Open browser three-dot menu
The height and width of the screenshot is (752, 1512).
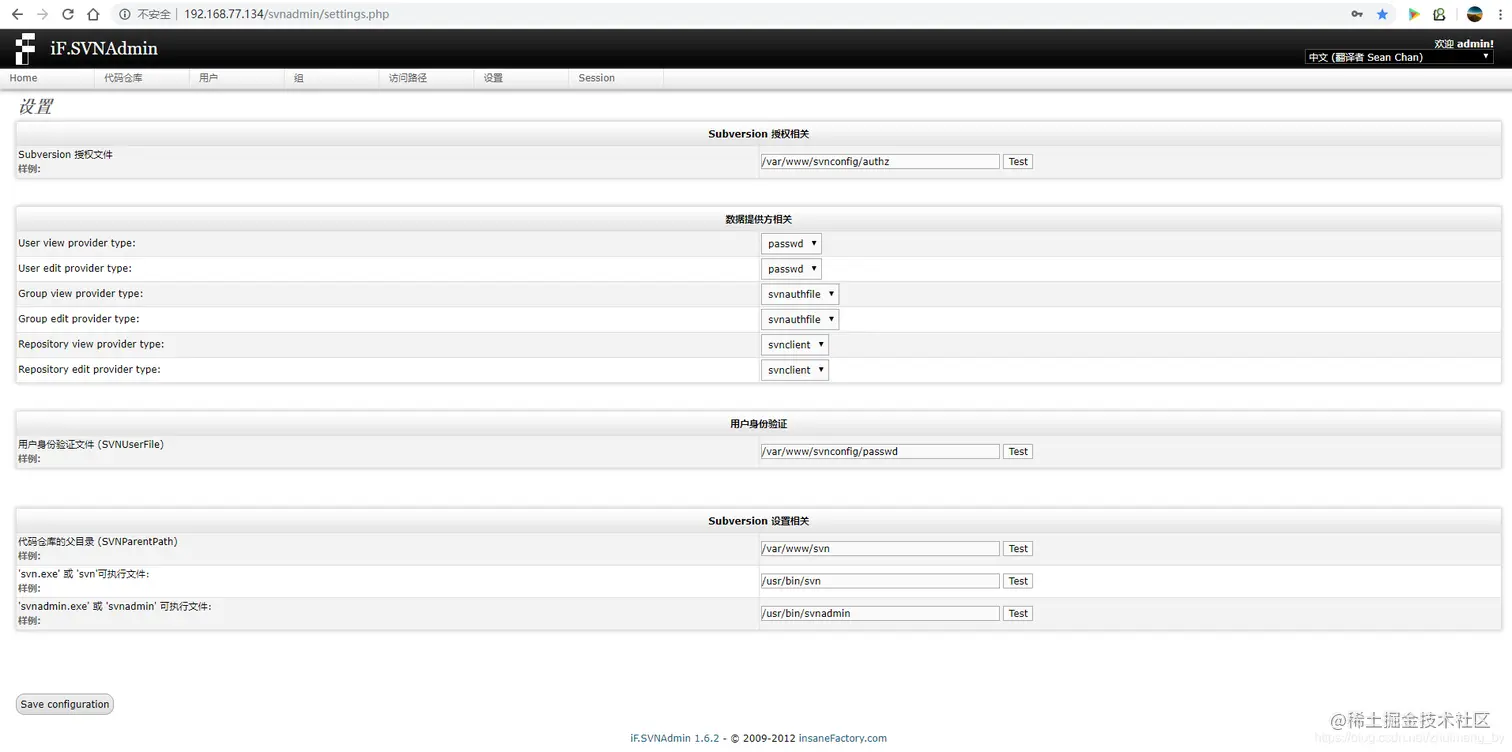click(1500, 14)
